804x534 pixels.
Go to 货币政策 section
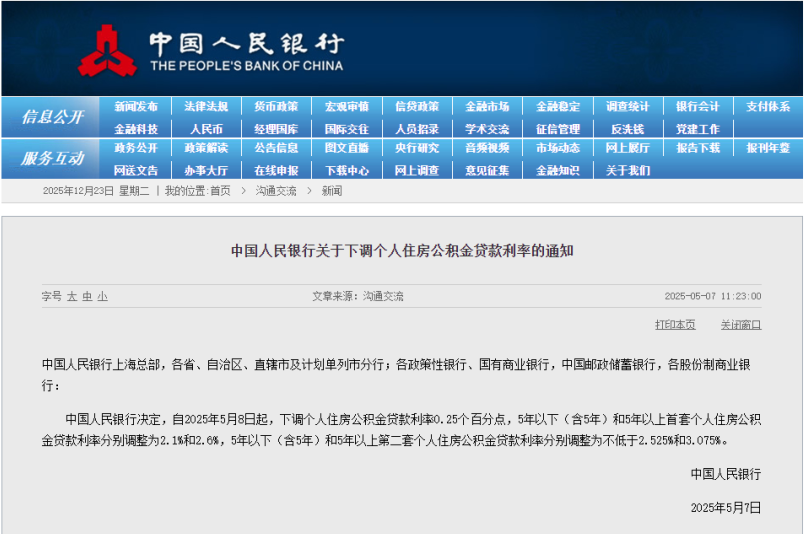point(276,107)
